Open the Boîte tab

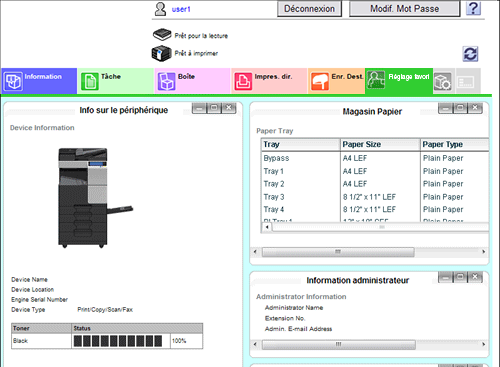click(192, 81)
